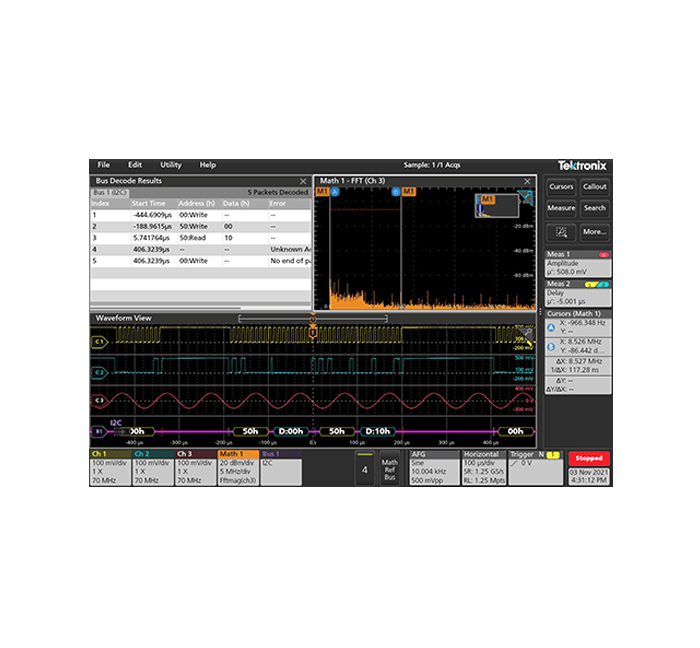Open the Utility menu

(171, 165)
